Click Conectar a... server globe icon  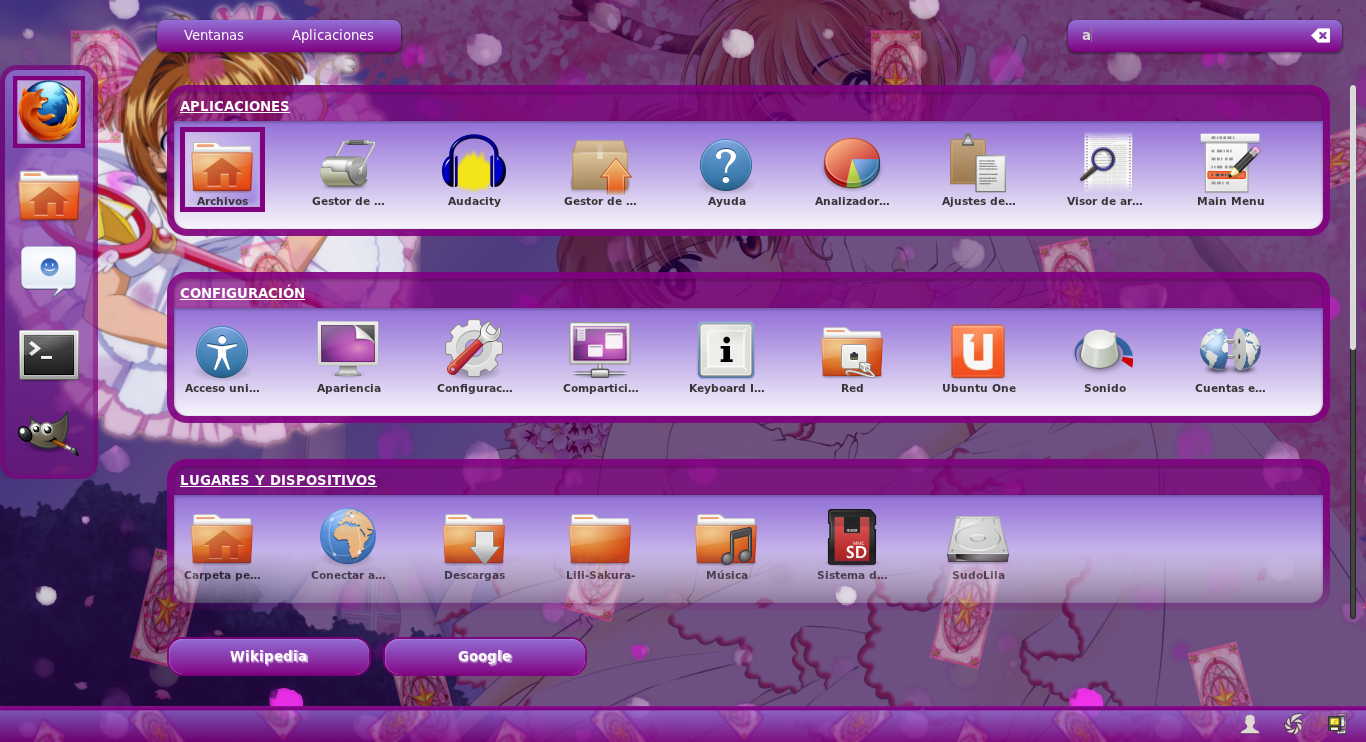point(348,544)
